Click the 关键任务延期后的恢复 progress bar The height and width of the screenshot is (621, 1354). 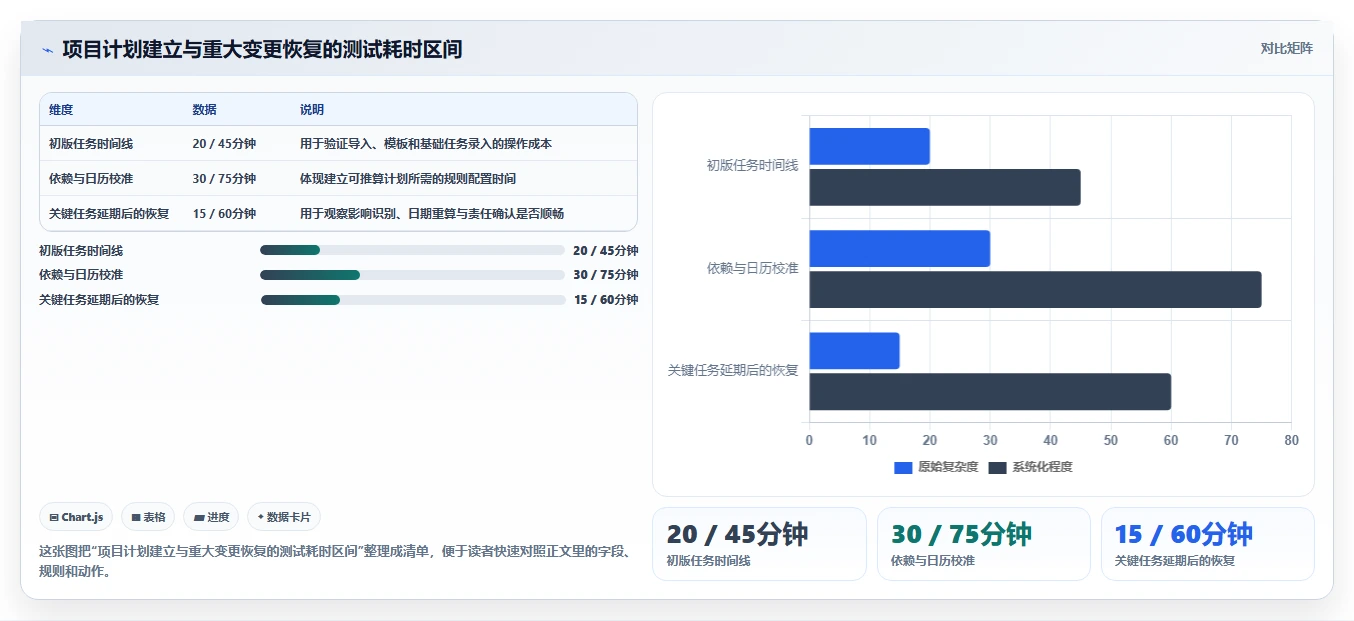[412, 300]
